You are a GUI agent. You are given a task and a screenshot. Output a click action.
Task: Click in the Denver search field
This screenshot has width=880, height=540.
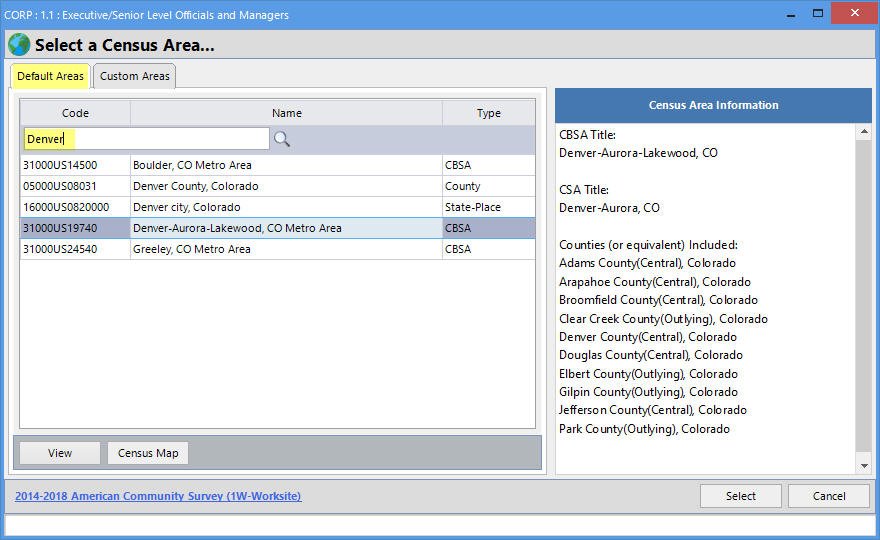[145, 139]
